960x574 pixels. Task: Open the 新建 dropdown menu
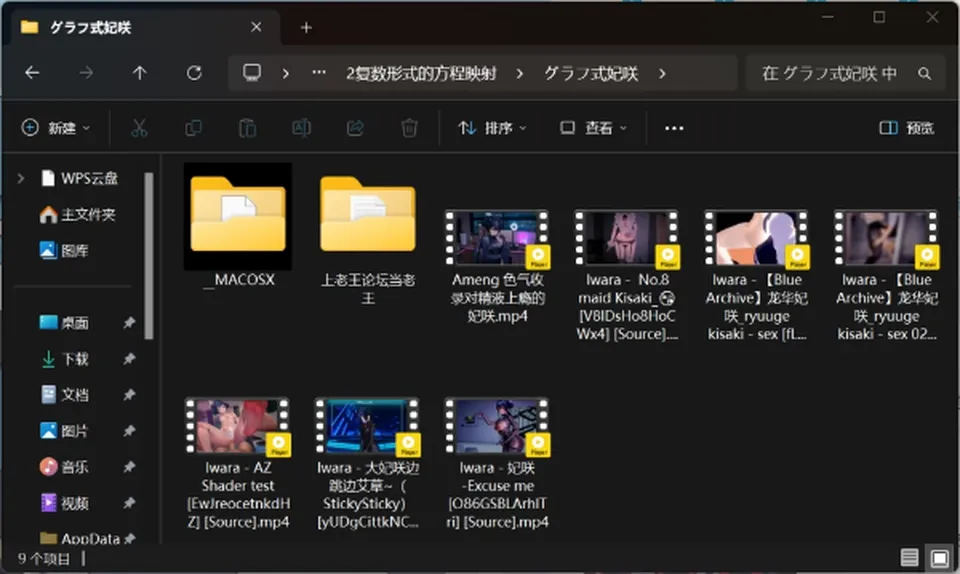click(56, 128)
